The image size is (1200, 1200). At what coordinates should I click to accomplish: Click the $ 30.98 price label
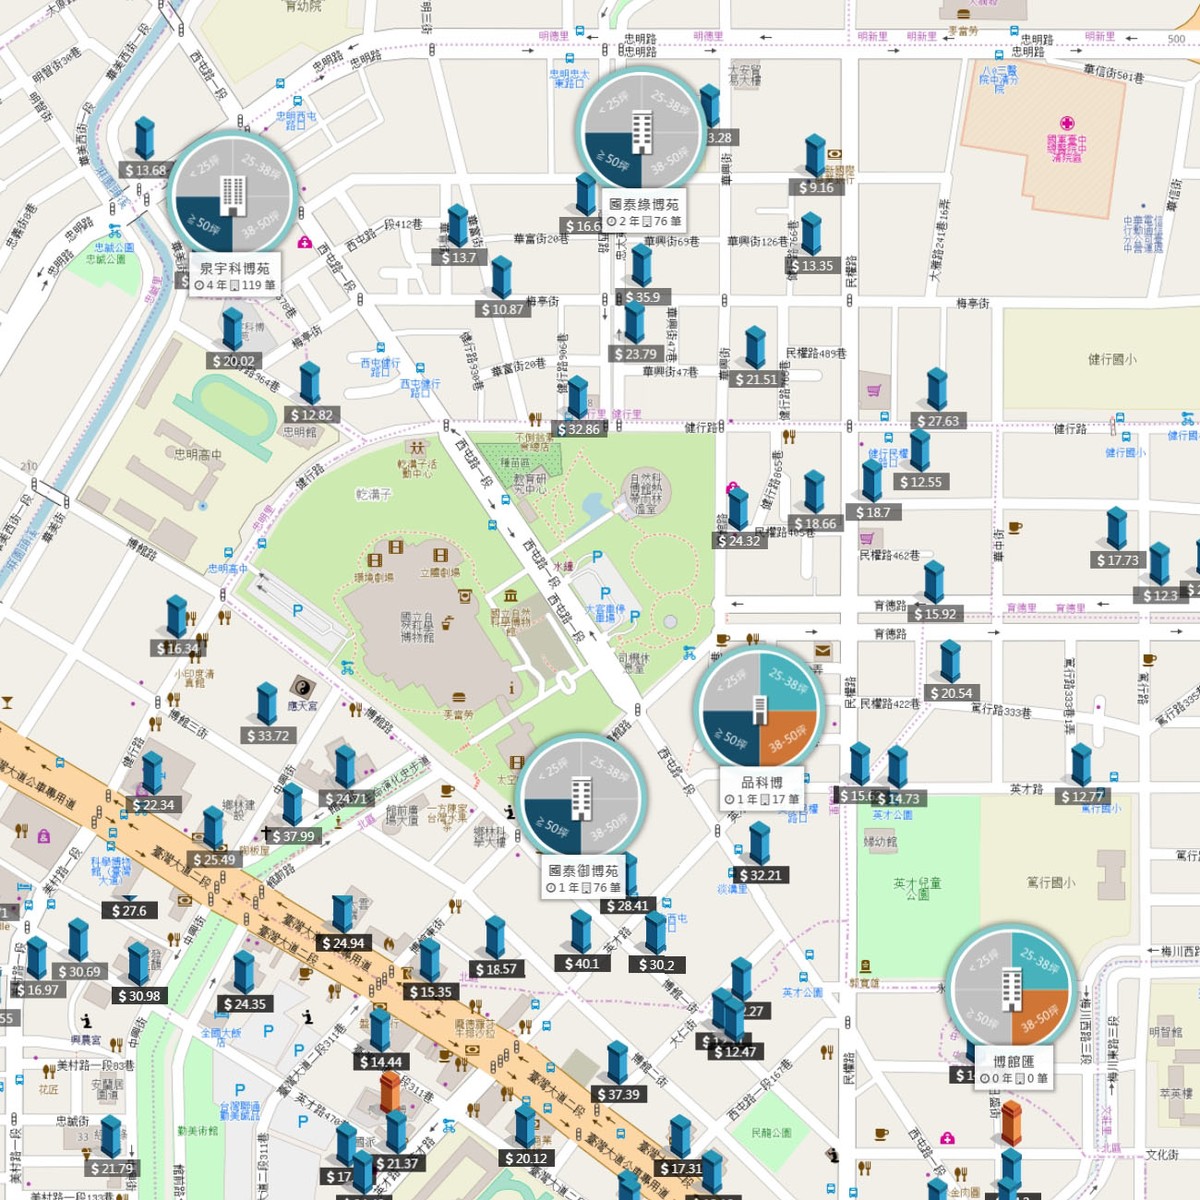coord(139,996)
